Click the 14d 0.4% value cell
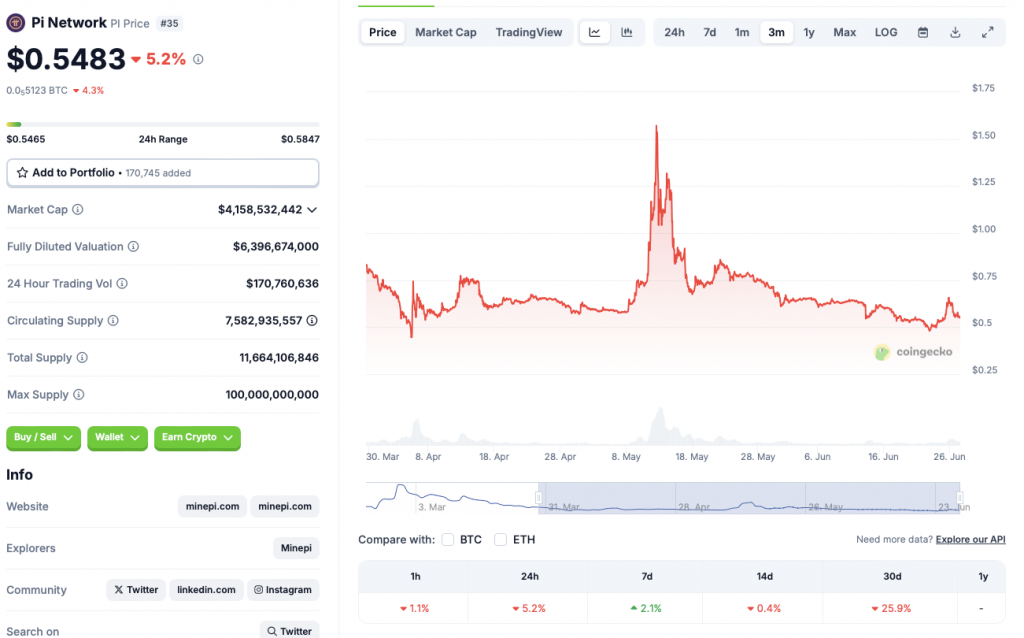This screenshot has height=638, width=1024. click(x=763, y=608)
